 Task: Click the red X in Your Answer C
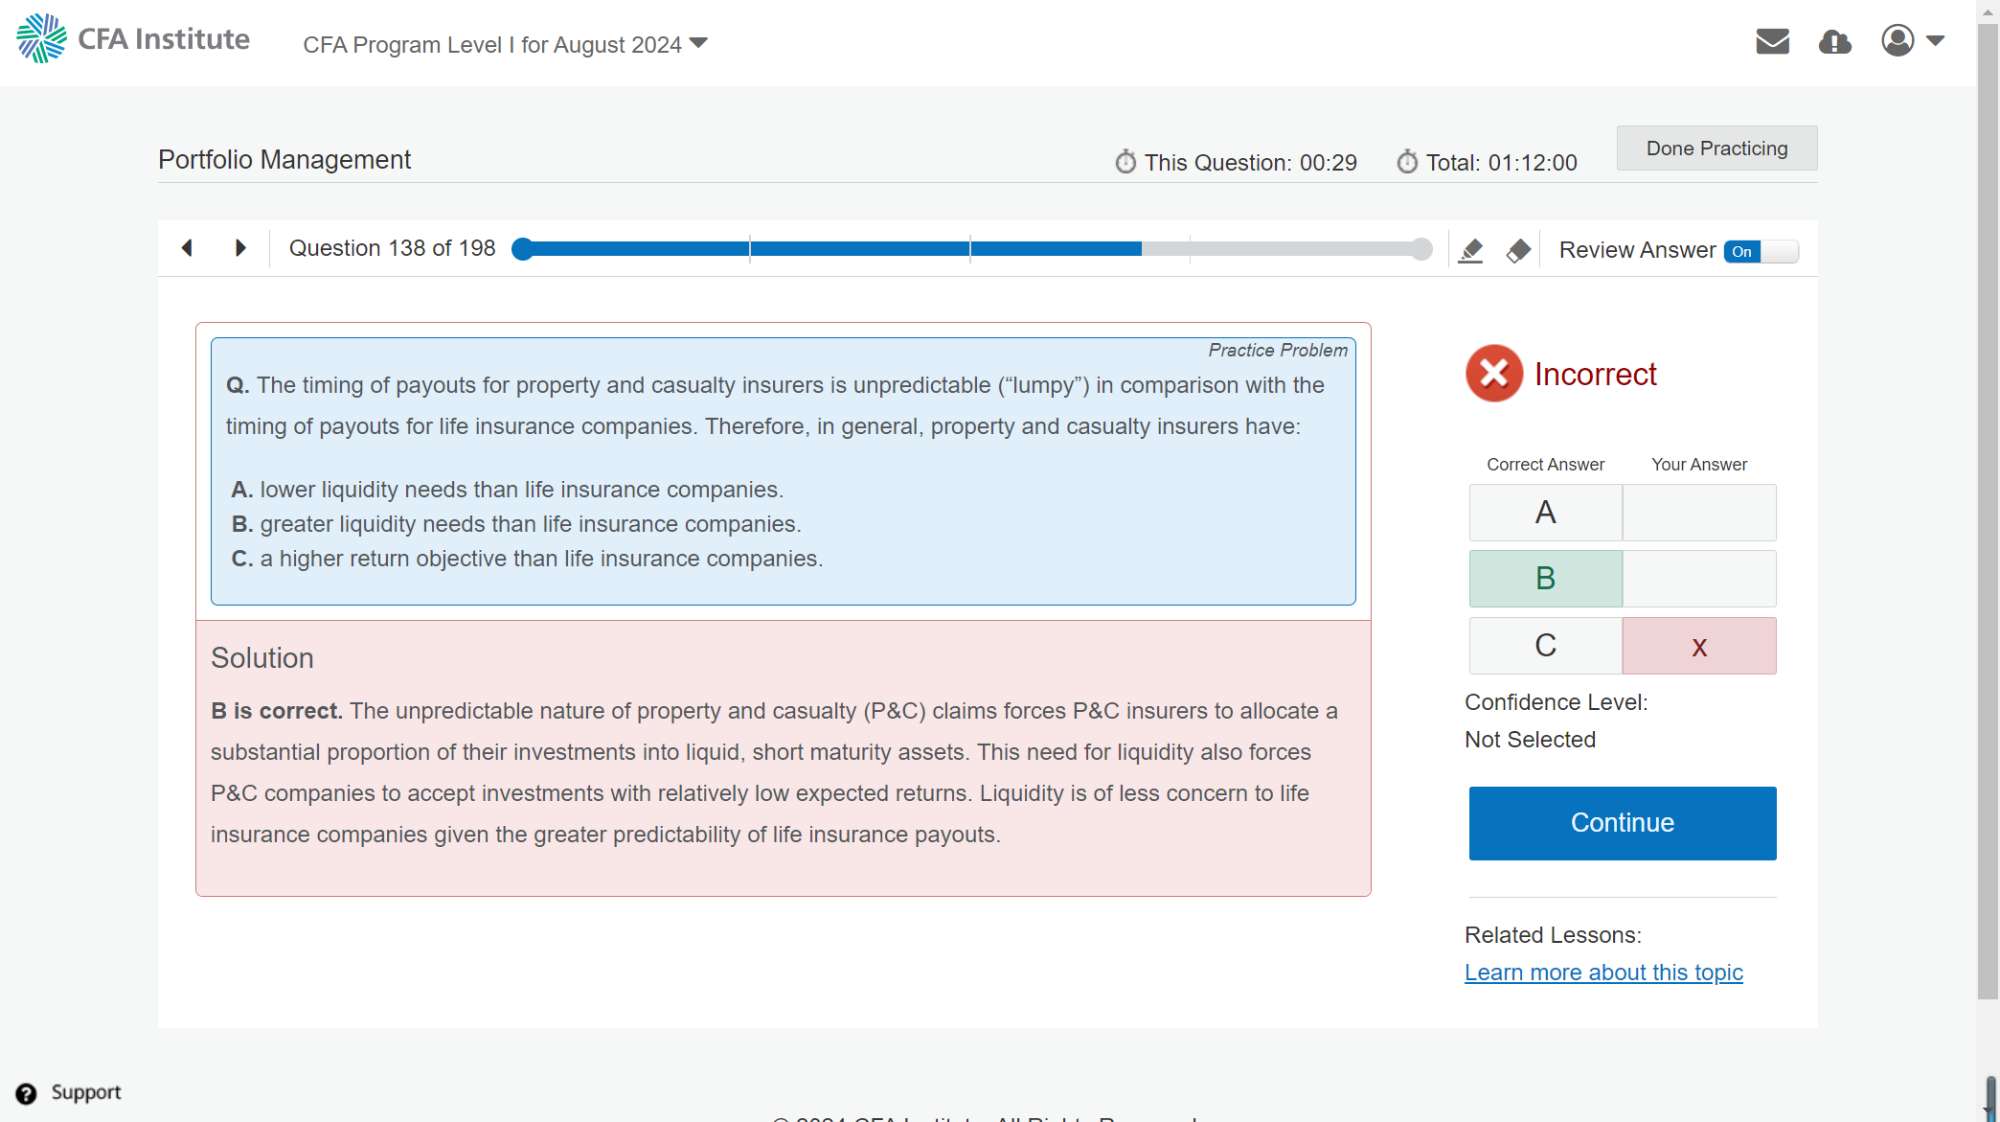click(1698, 646)
